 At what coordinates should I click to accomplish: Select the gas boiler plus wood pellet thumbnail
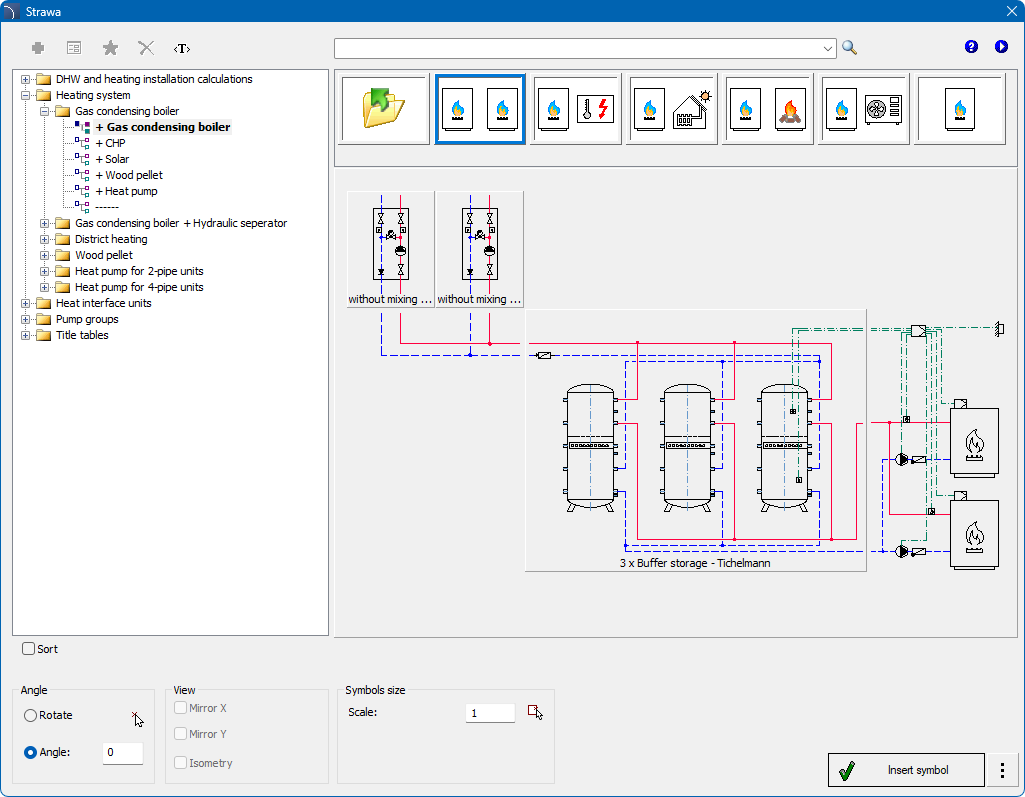pyautogui.click(x=767, y=109)
